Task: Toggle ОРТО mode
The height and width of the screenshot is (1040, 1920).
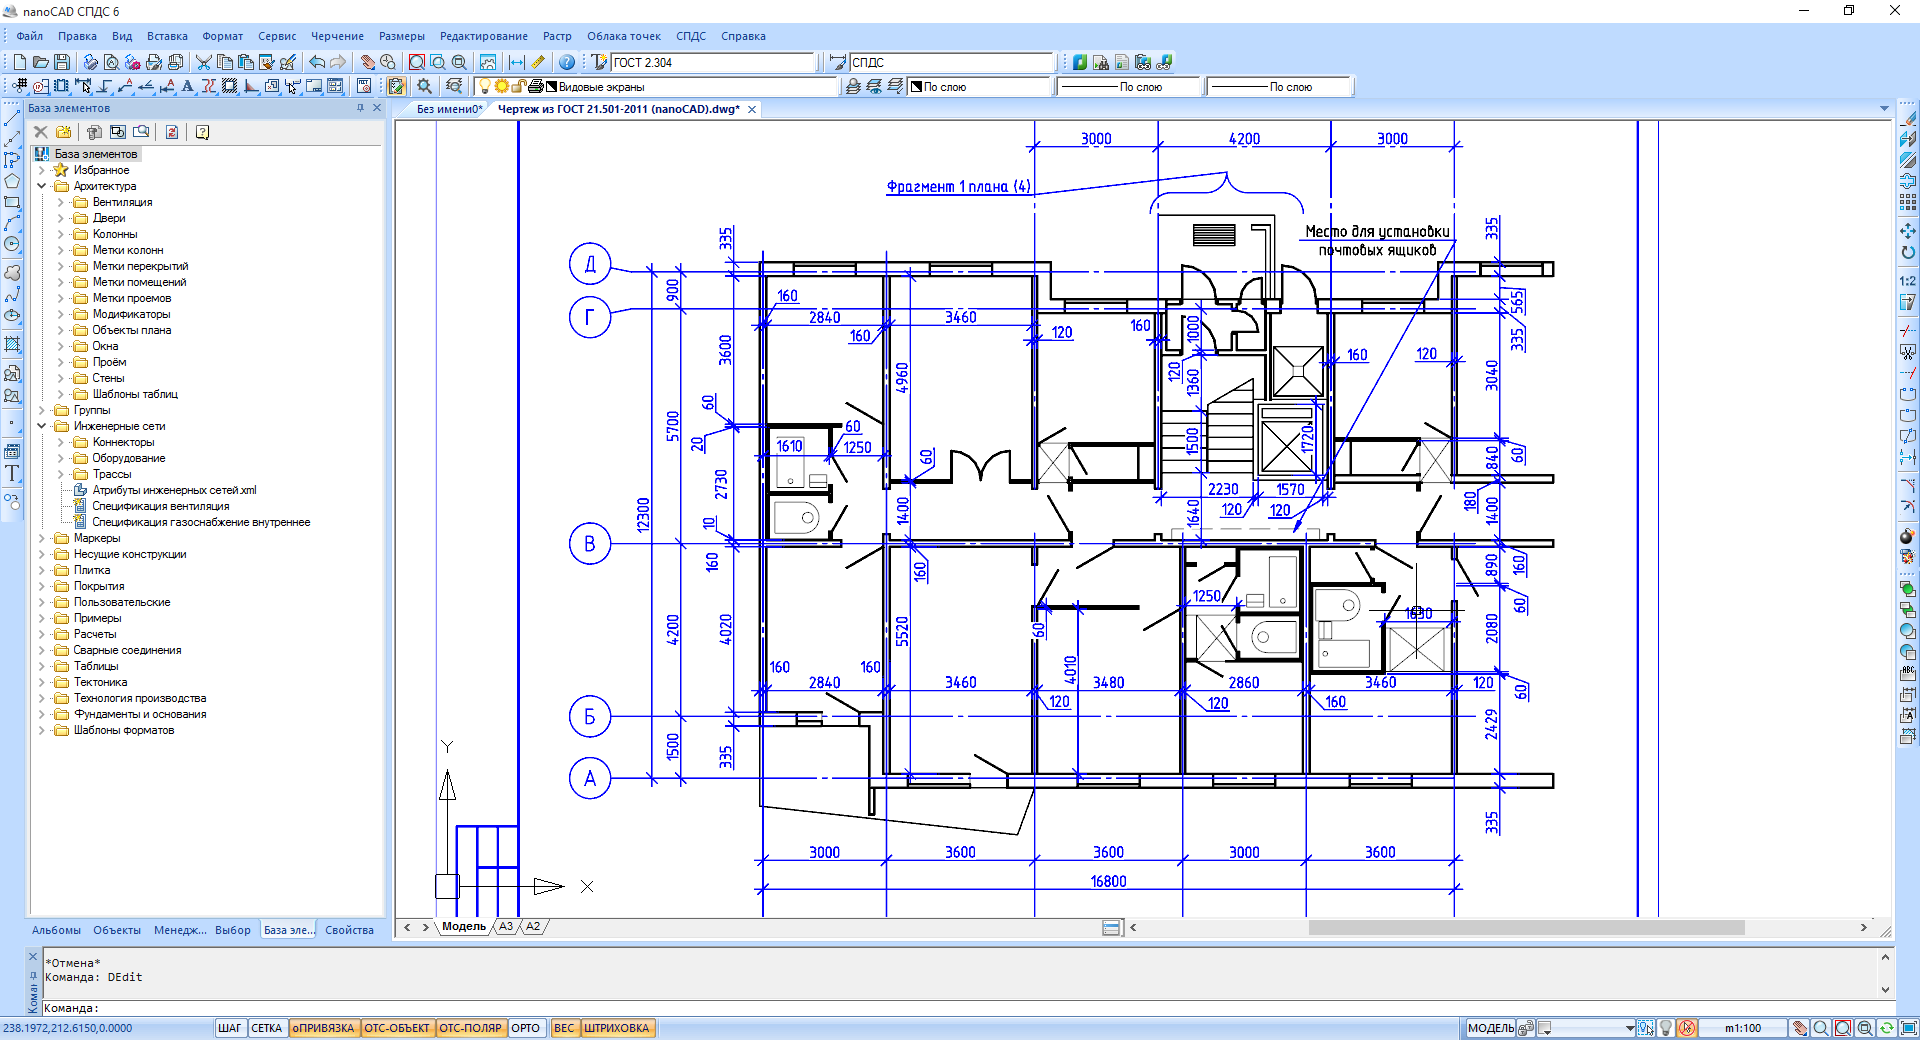Action: coord(525,1028)
